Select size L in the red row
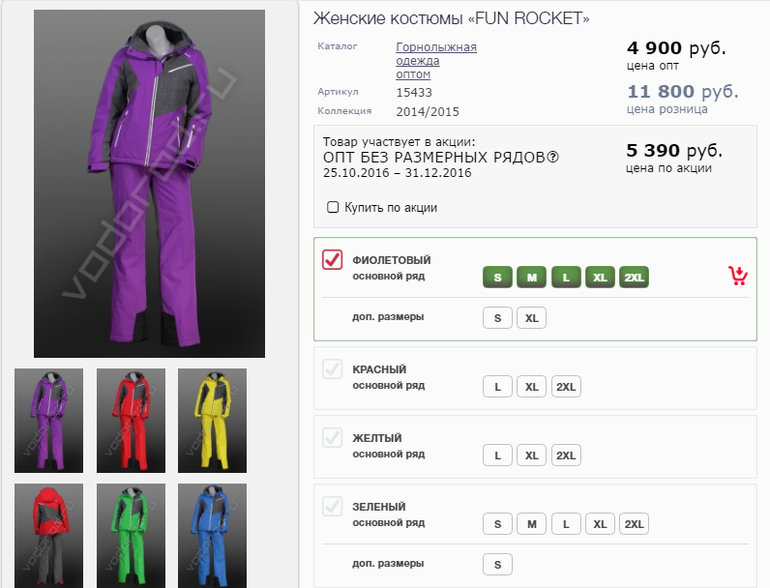This screenshot has height=588, width=770. click(497, 387)
